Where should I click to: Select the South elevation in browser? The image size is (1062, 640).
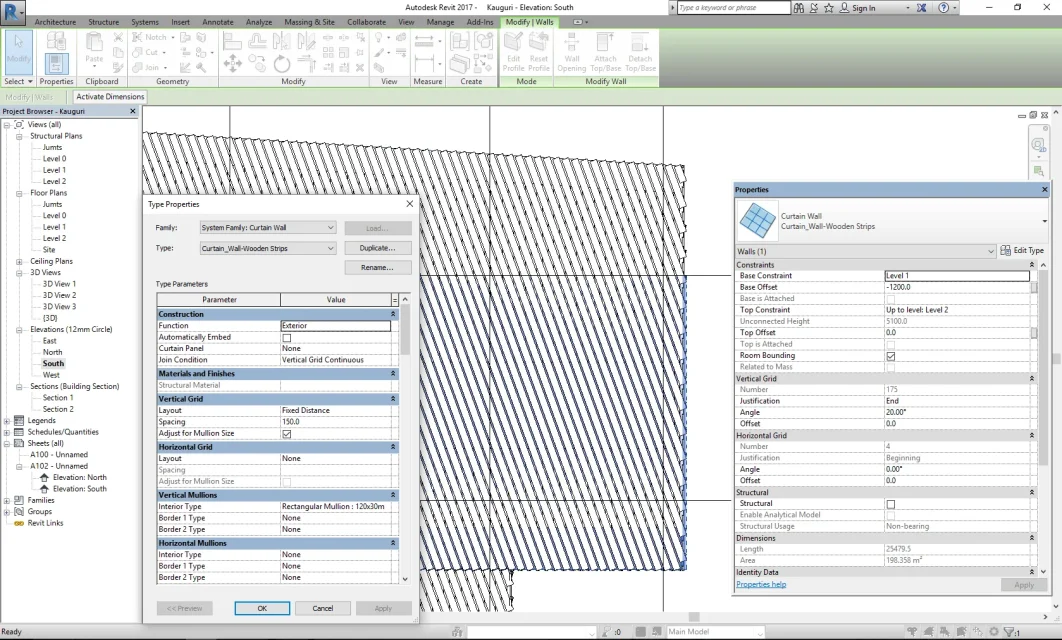(54, 364)
